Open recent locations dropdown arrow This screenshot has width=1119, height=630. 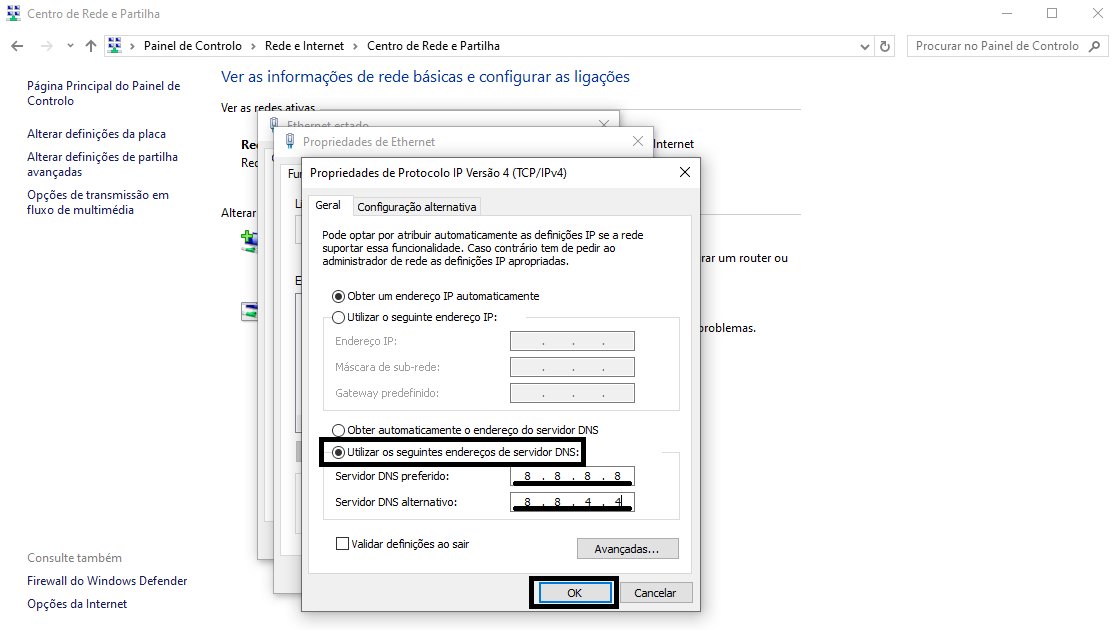[70, 46]
